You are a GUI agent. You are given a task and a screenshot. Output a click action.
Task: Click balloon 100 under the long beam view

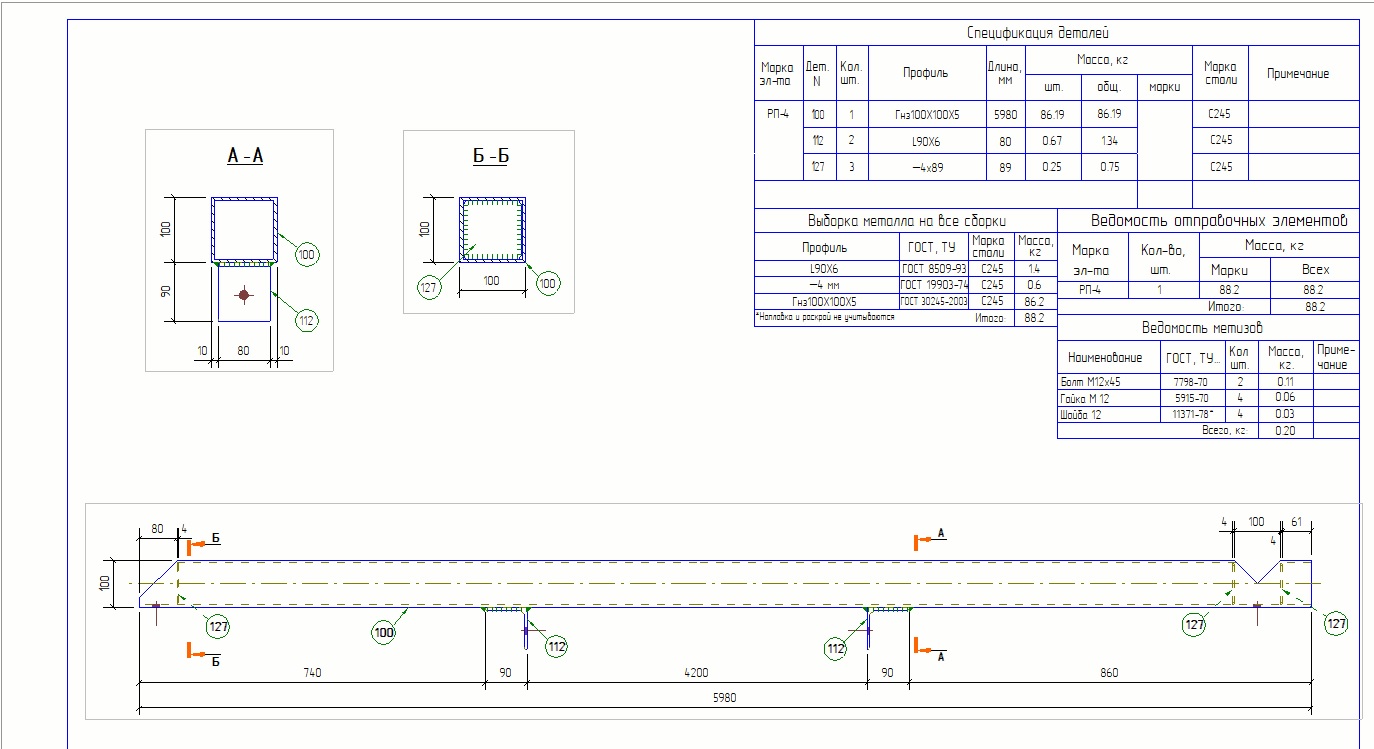click(384, 631)
